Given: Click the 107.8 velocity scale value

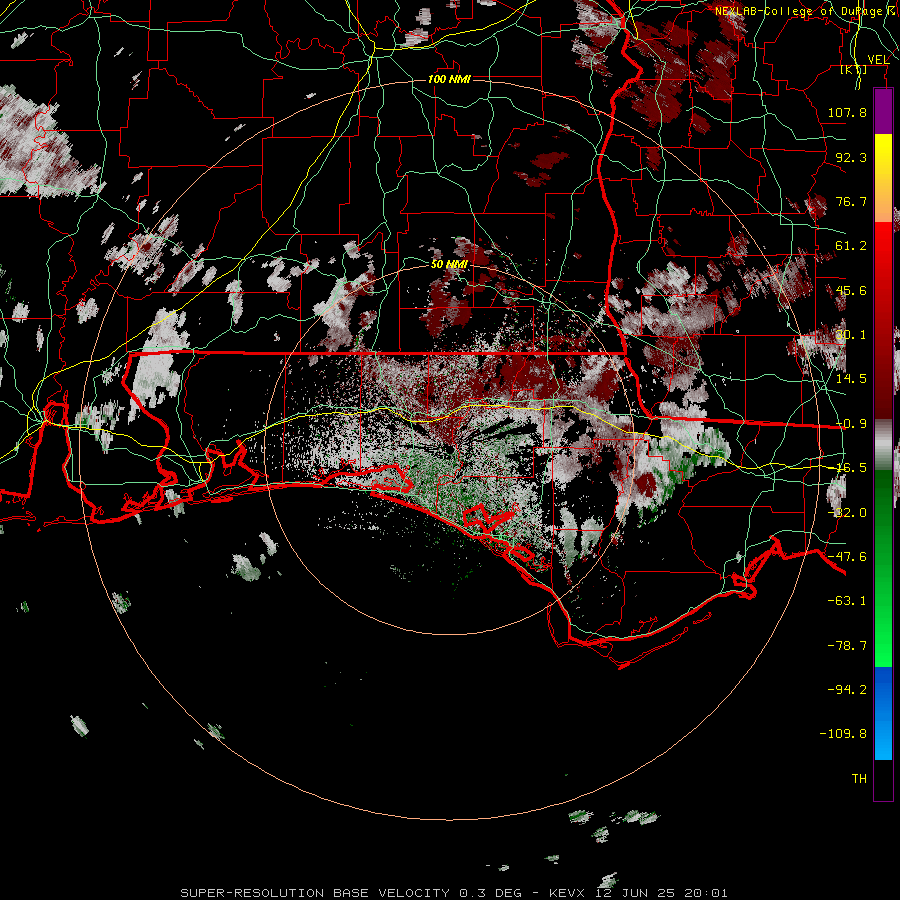Looking at the screenshot, I should [847, 112].
